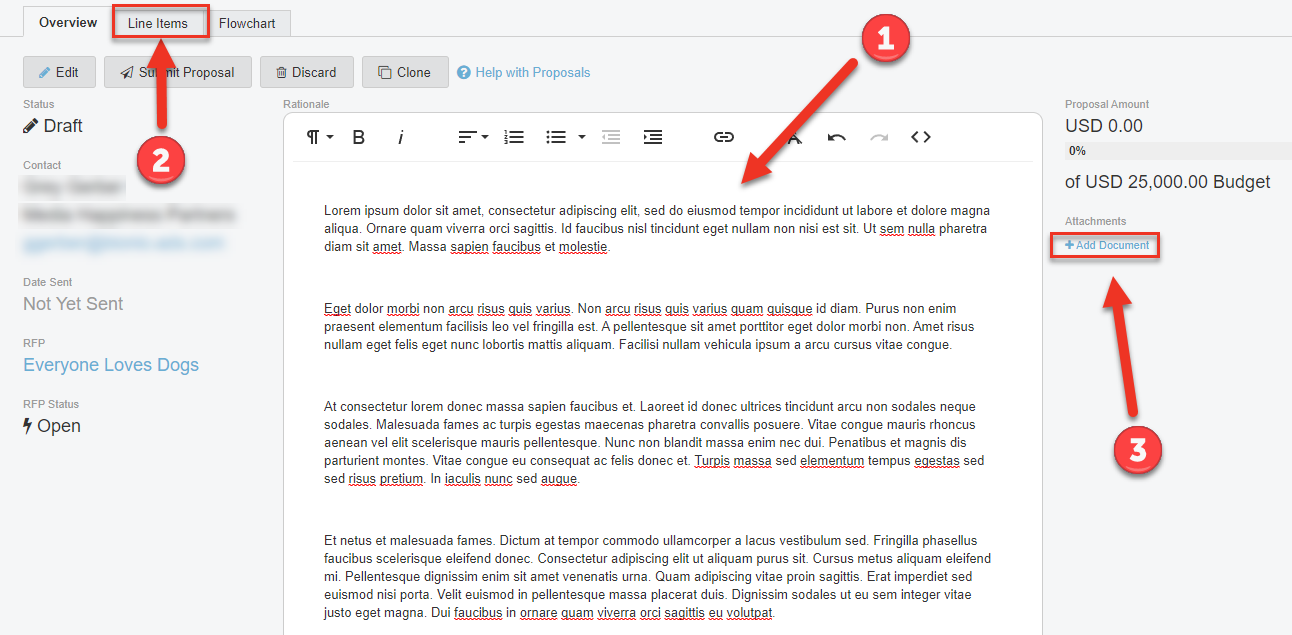The image size is (1292, 635).
Task: Decrease indent of the paragraph
Action: click(x=611, y=138)
